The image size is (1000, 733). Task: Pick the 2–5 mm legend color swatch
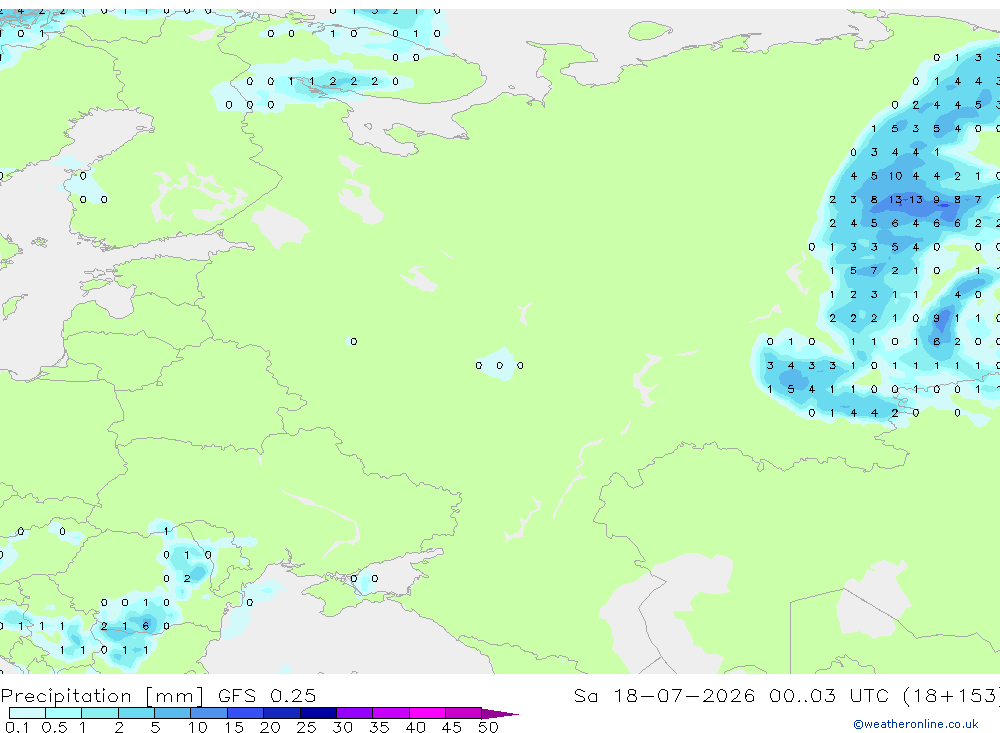tap(136, 713)
